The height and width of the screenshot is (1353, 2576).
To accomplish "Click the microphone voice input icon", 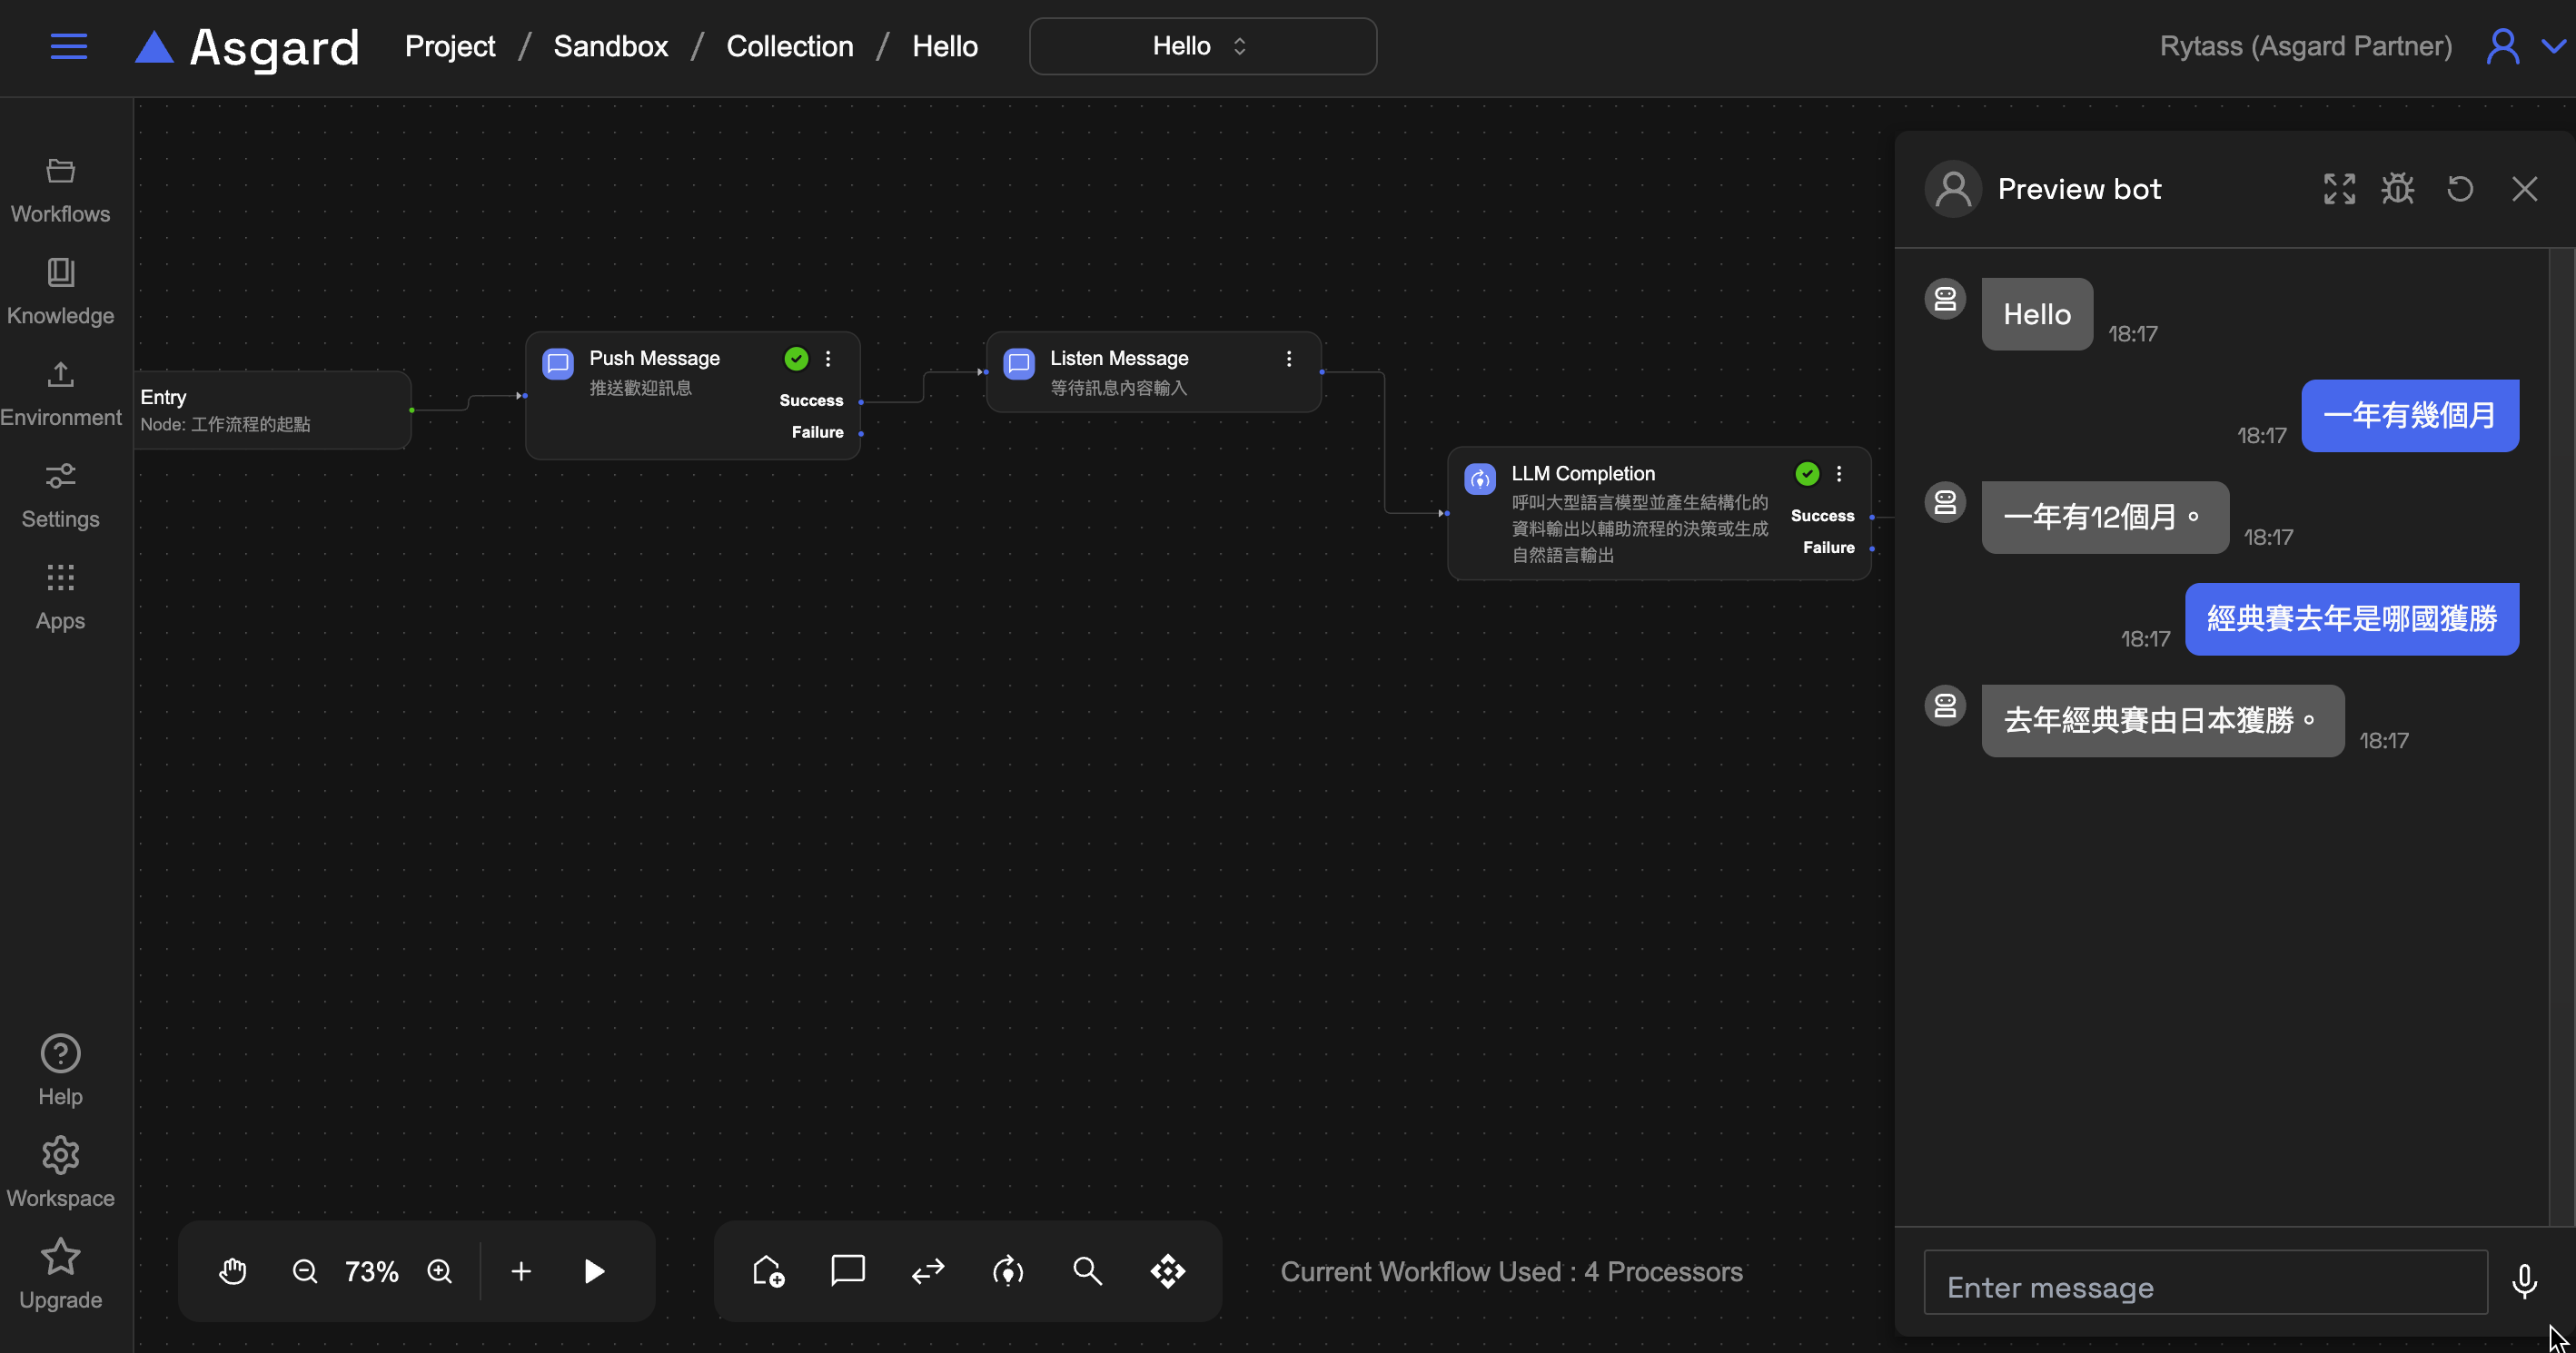I will [2524, 1281].
